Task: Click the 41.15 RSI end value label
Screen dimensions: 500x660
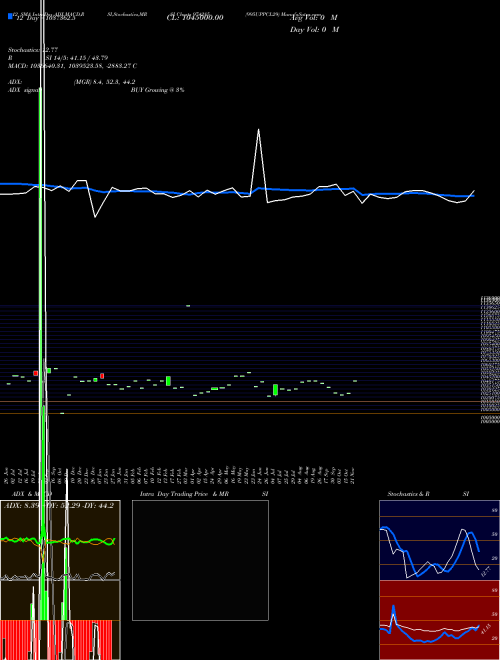Action: coord(485,630)
